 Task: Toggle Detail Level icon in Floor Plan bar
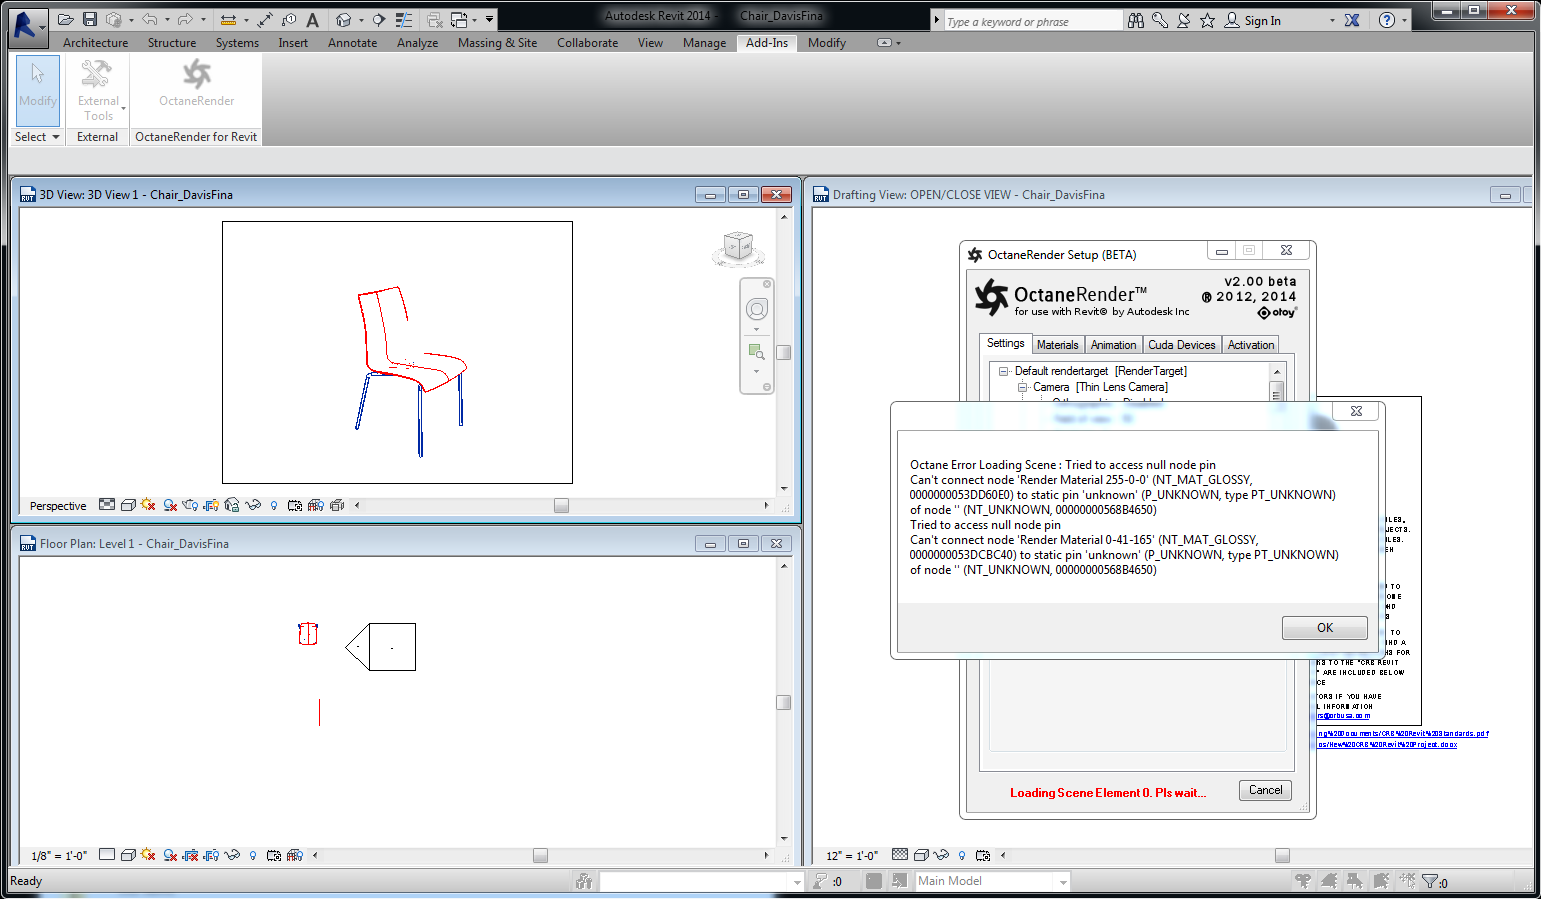click(107, 855)
